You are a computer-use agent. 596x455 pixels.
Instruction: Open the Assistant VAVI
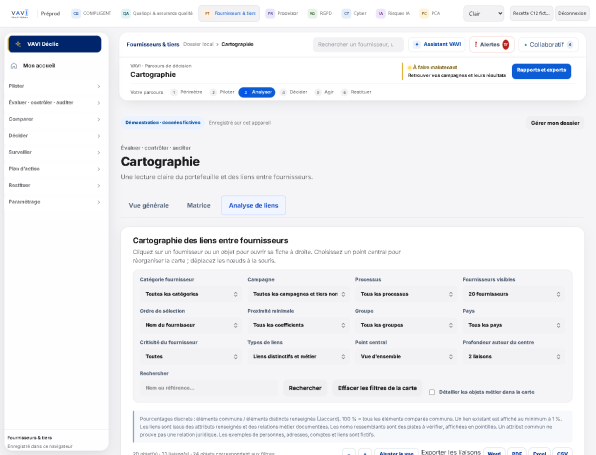pos(437,44)
